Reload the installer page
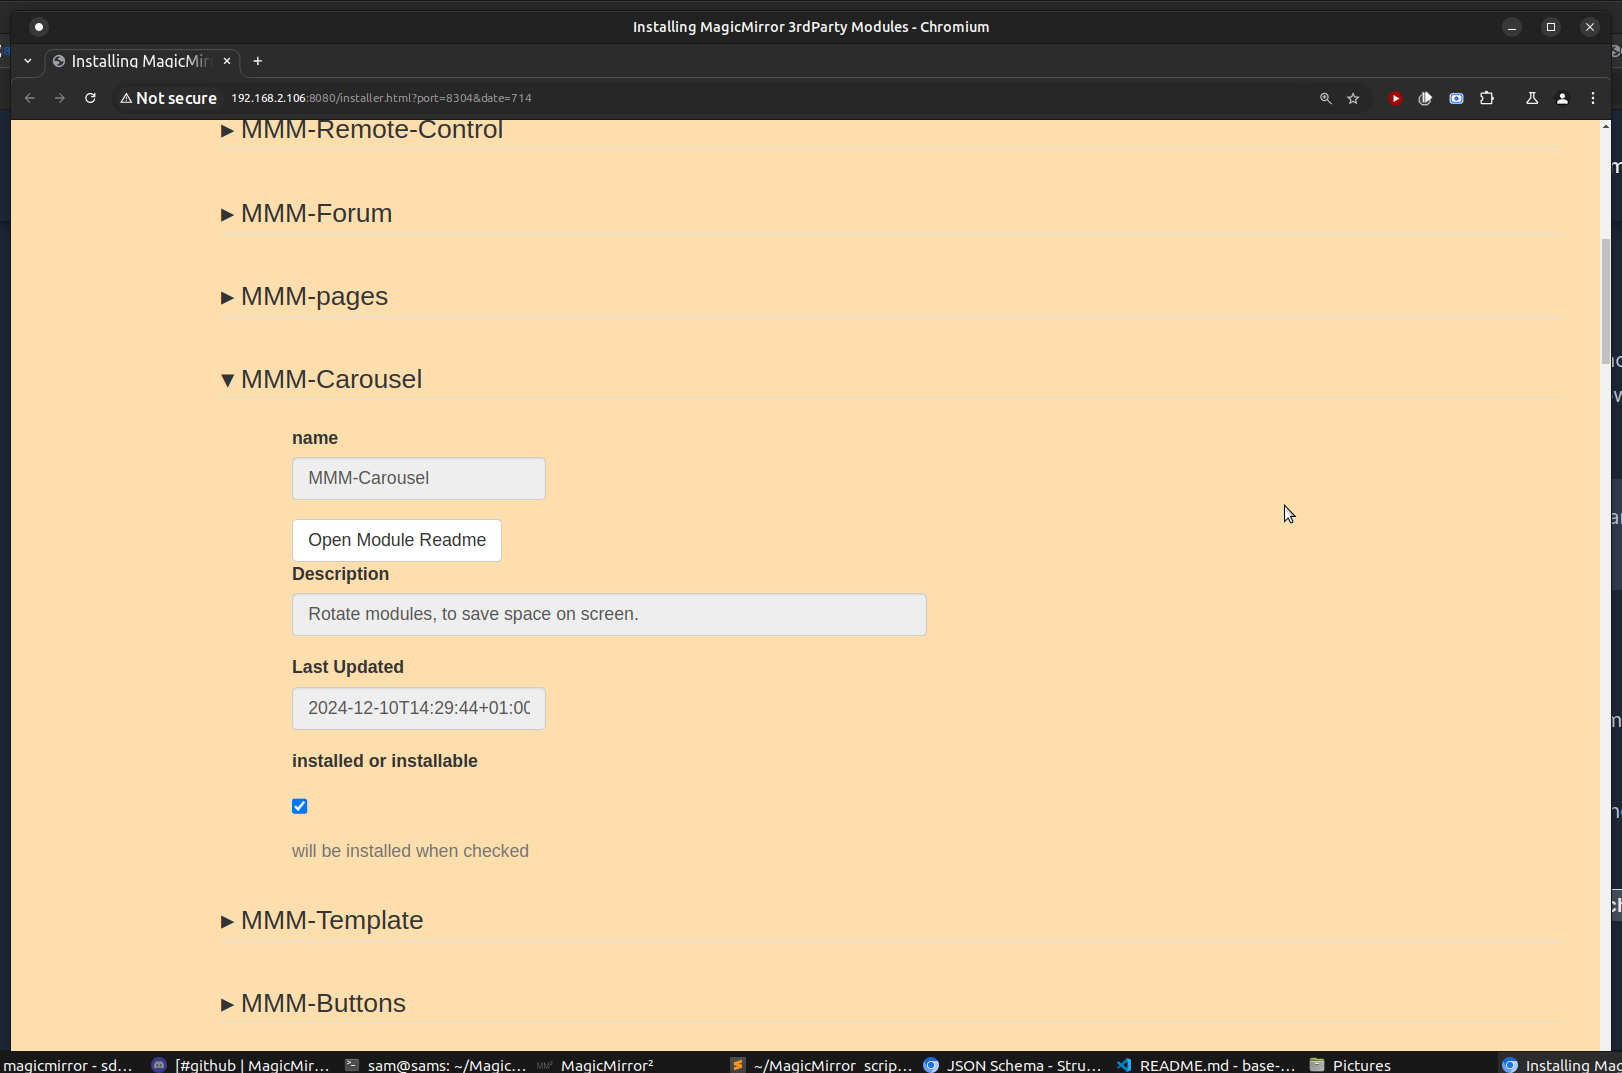 90,98
